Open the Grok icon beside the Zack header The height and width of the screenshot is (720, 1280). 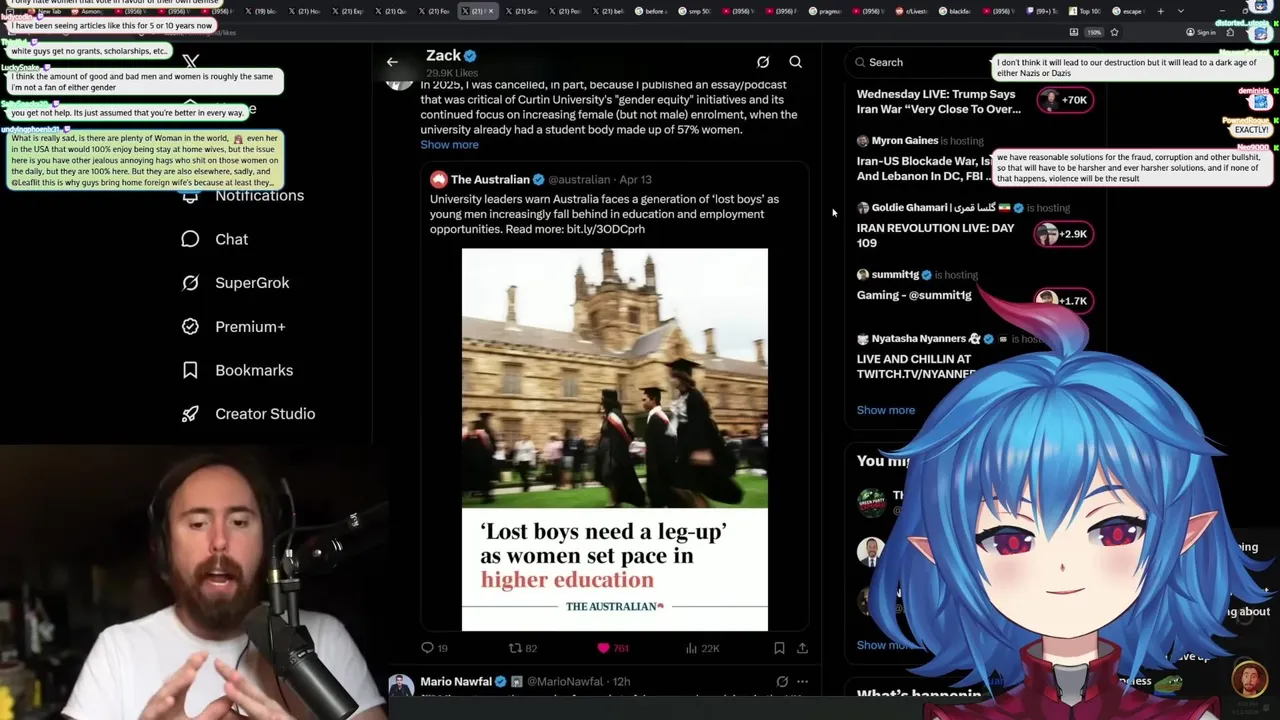click(763, 62)
